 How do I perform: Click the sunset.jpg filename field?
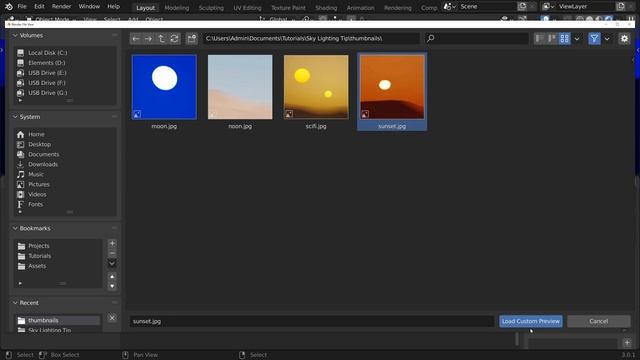point(312,321)
